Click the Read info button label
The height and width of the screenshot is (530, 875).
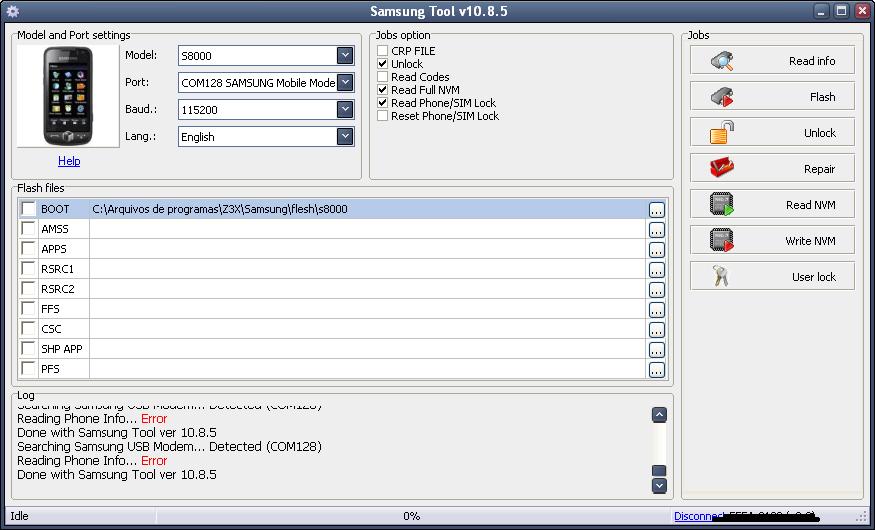pyautogui.click(x=812, y=61)
